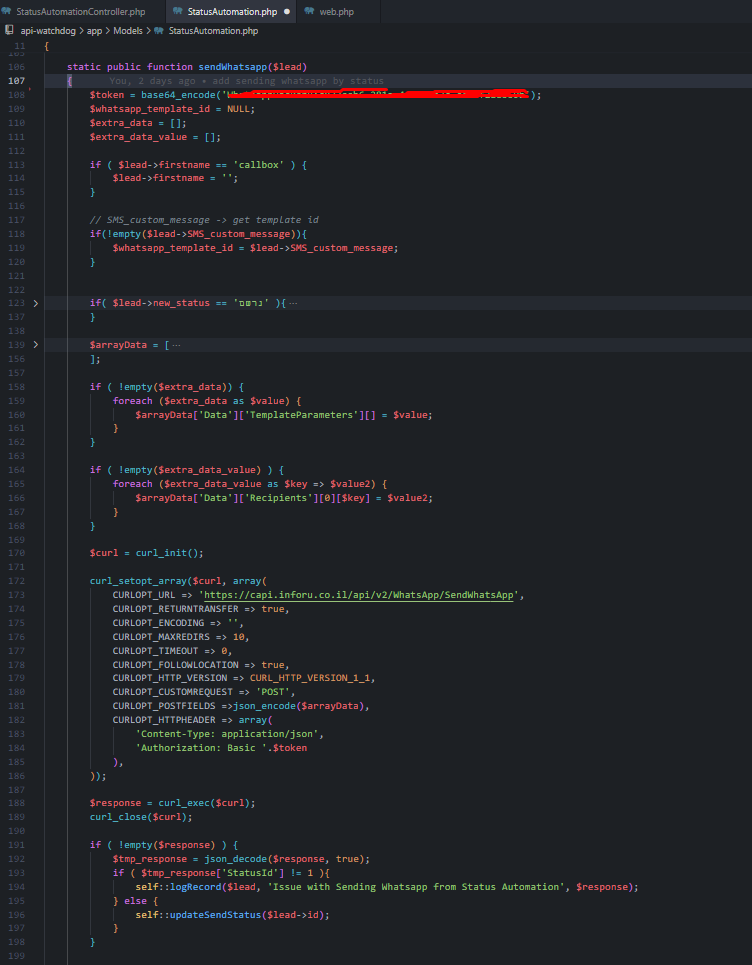Click the ellipsis after $arrayData = [
The image size is (752, 965).
[177, 344]
